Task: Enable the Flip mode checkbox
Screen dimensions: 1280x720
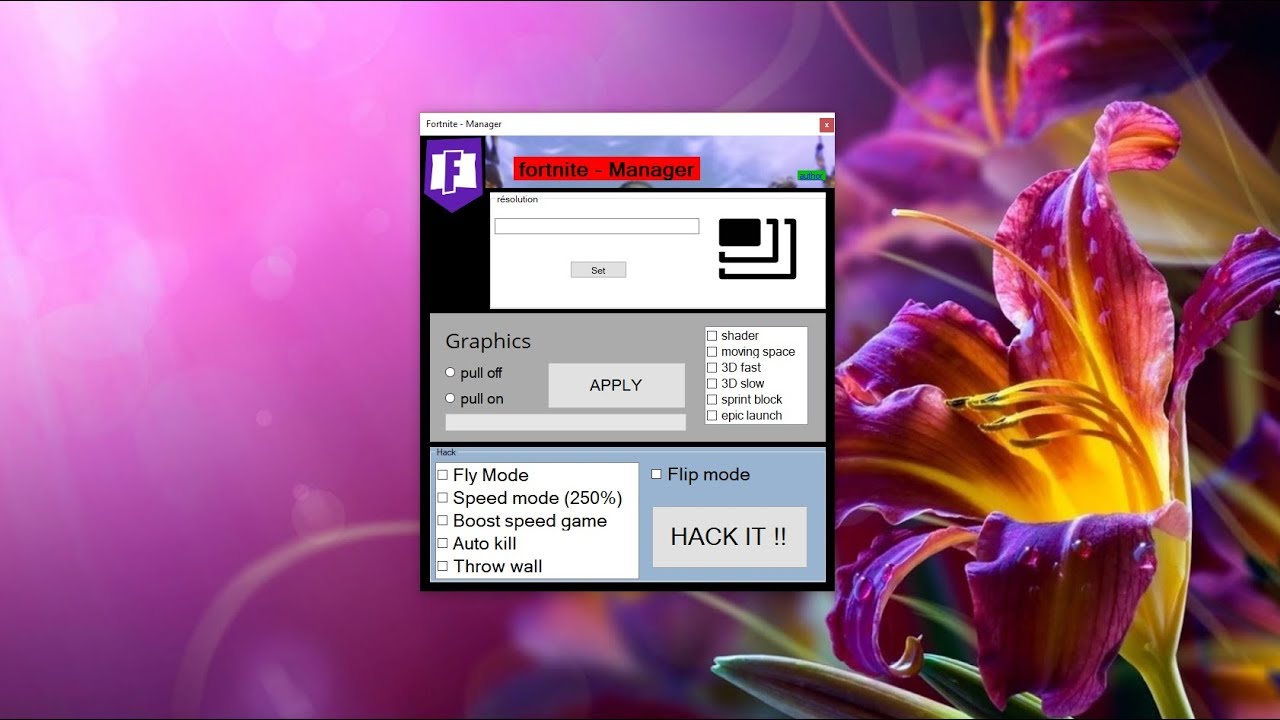Action: pyautogui.click(x=657, y=474)
